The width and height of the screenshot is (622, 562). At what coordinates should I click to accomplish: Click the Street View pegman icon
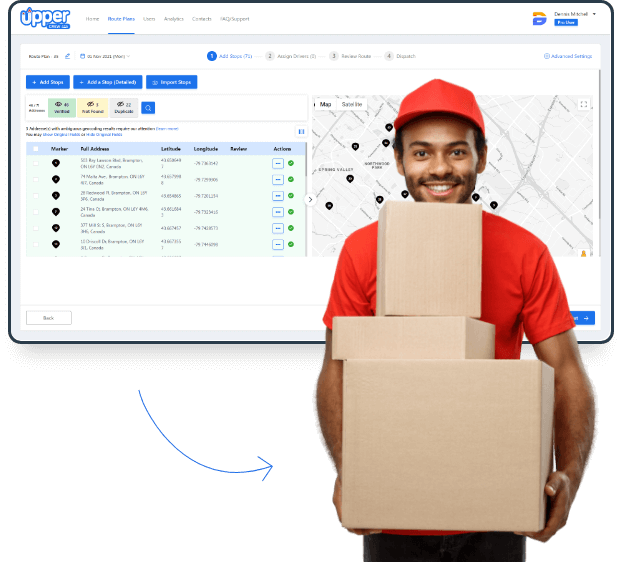tap(584, 253)
